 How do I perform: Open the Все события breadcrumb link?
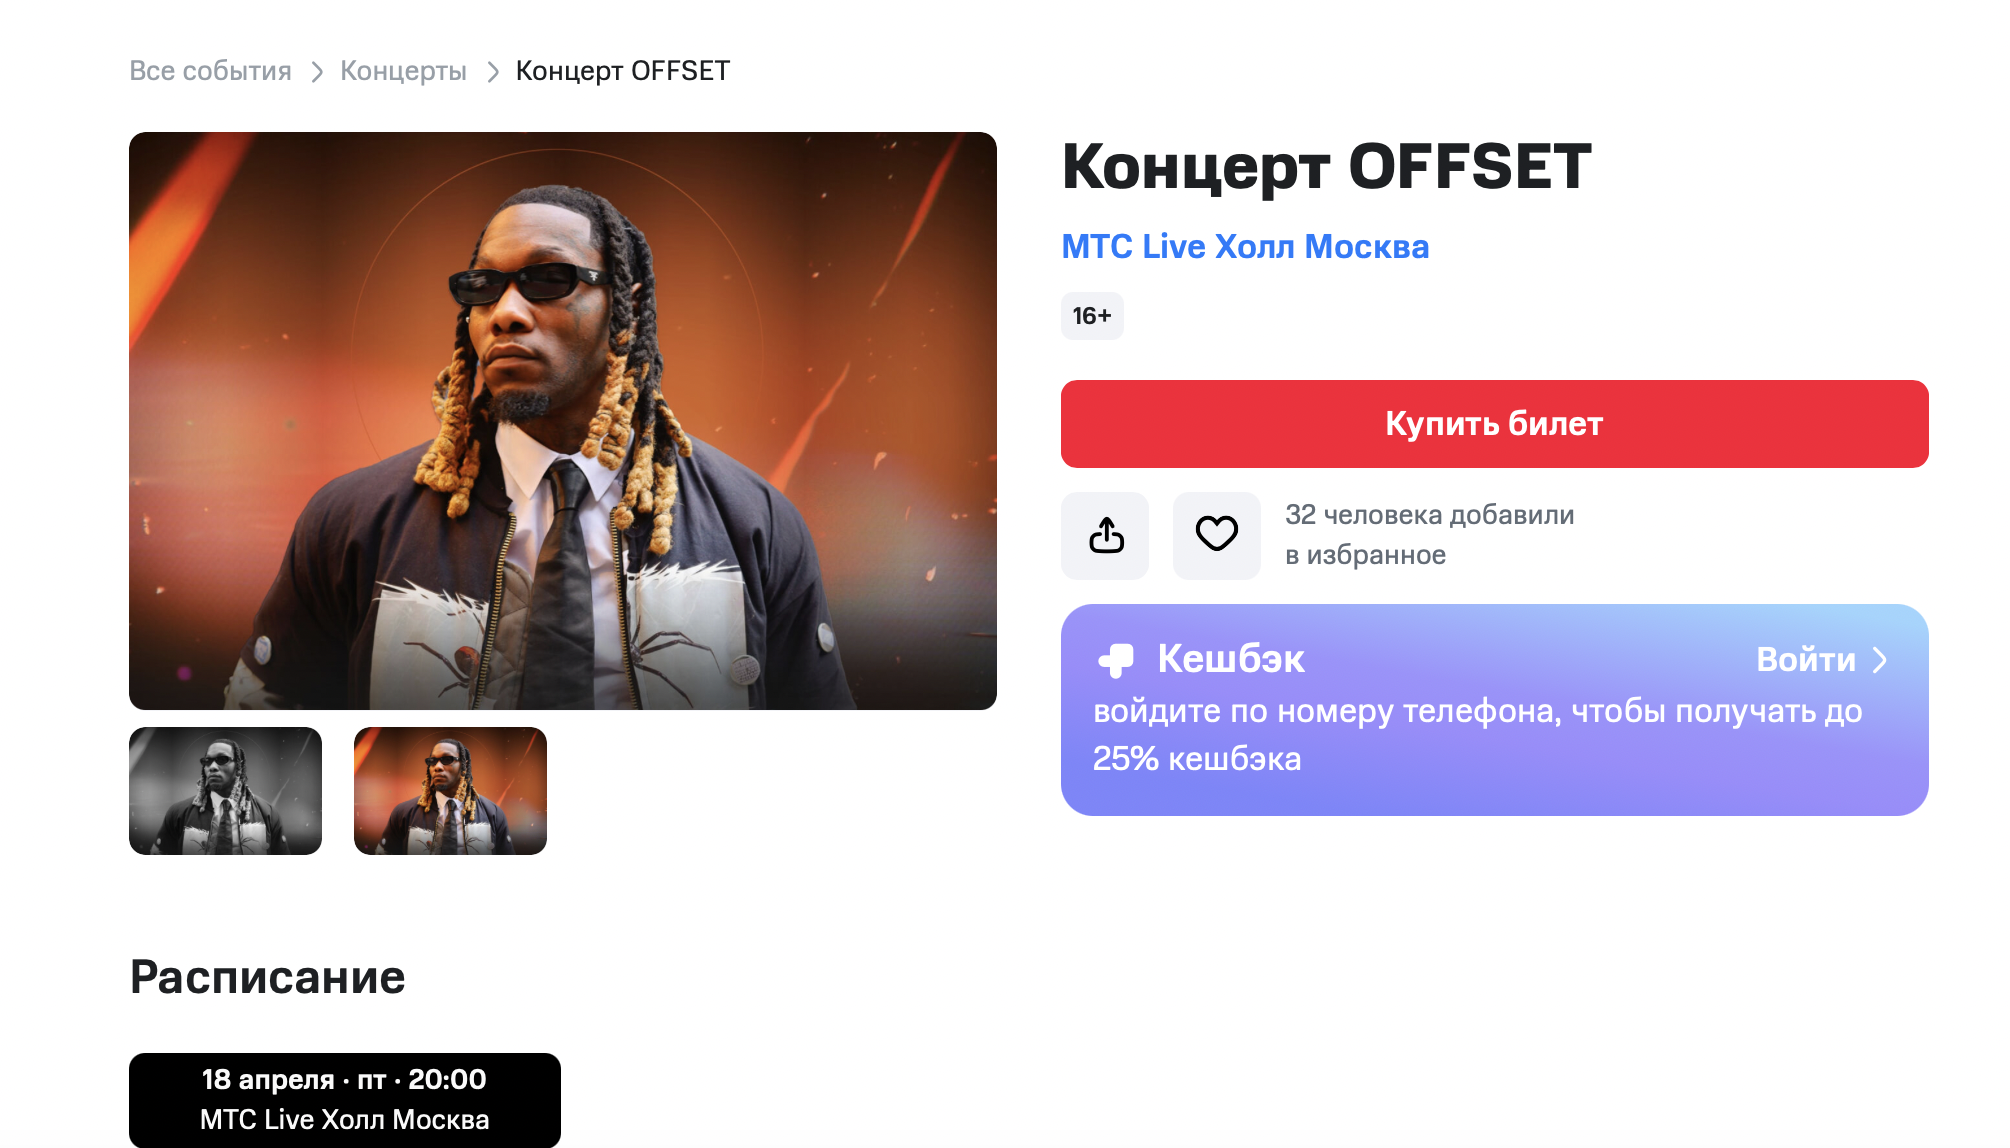[x=210, y=71]
